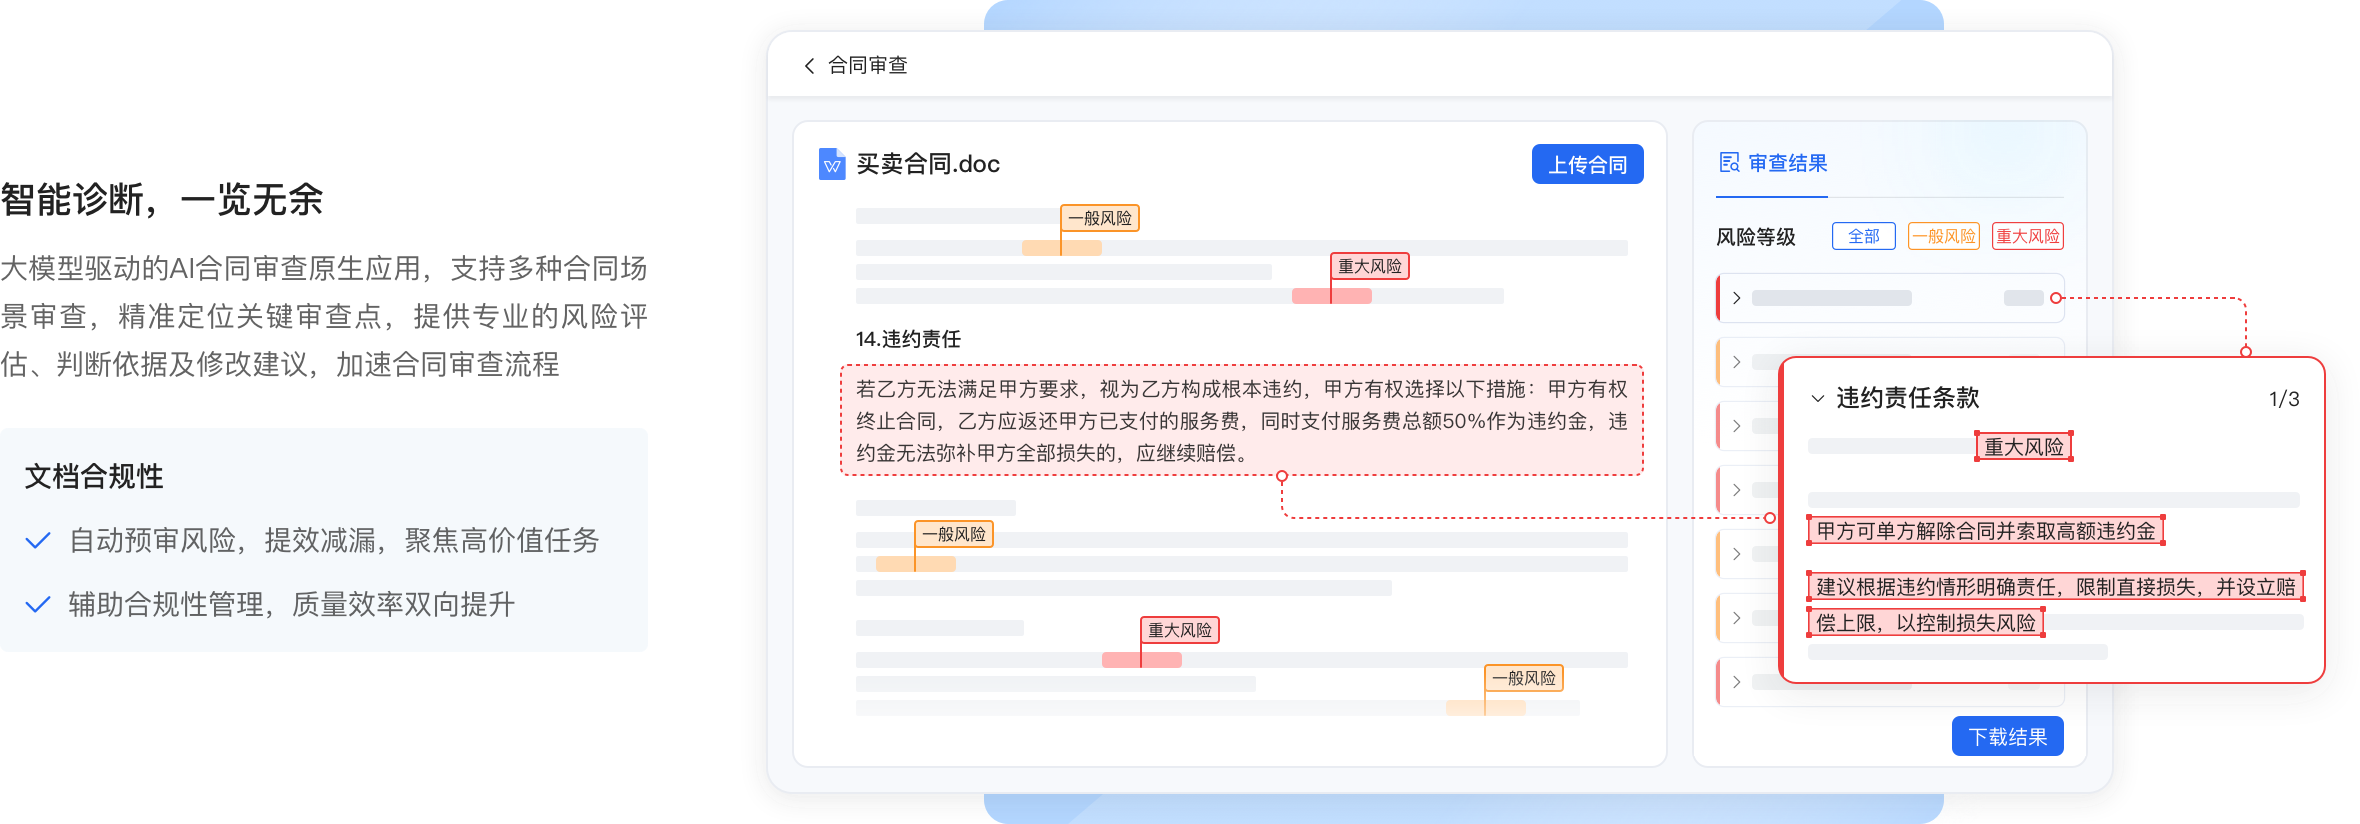Screen dimensions: 2360x824
Task: Click the bottom-right 一般风险 tag in the document
Action: 1524,678
